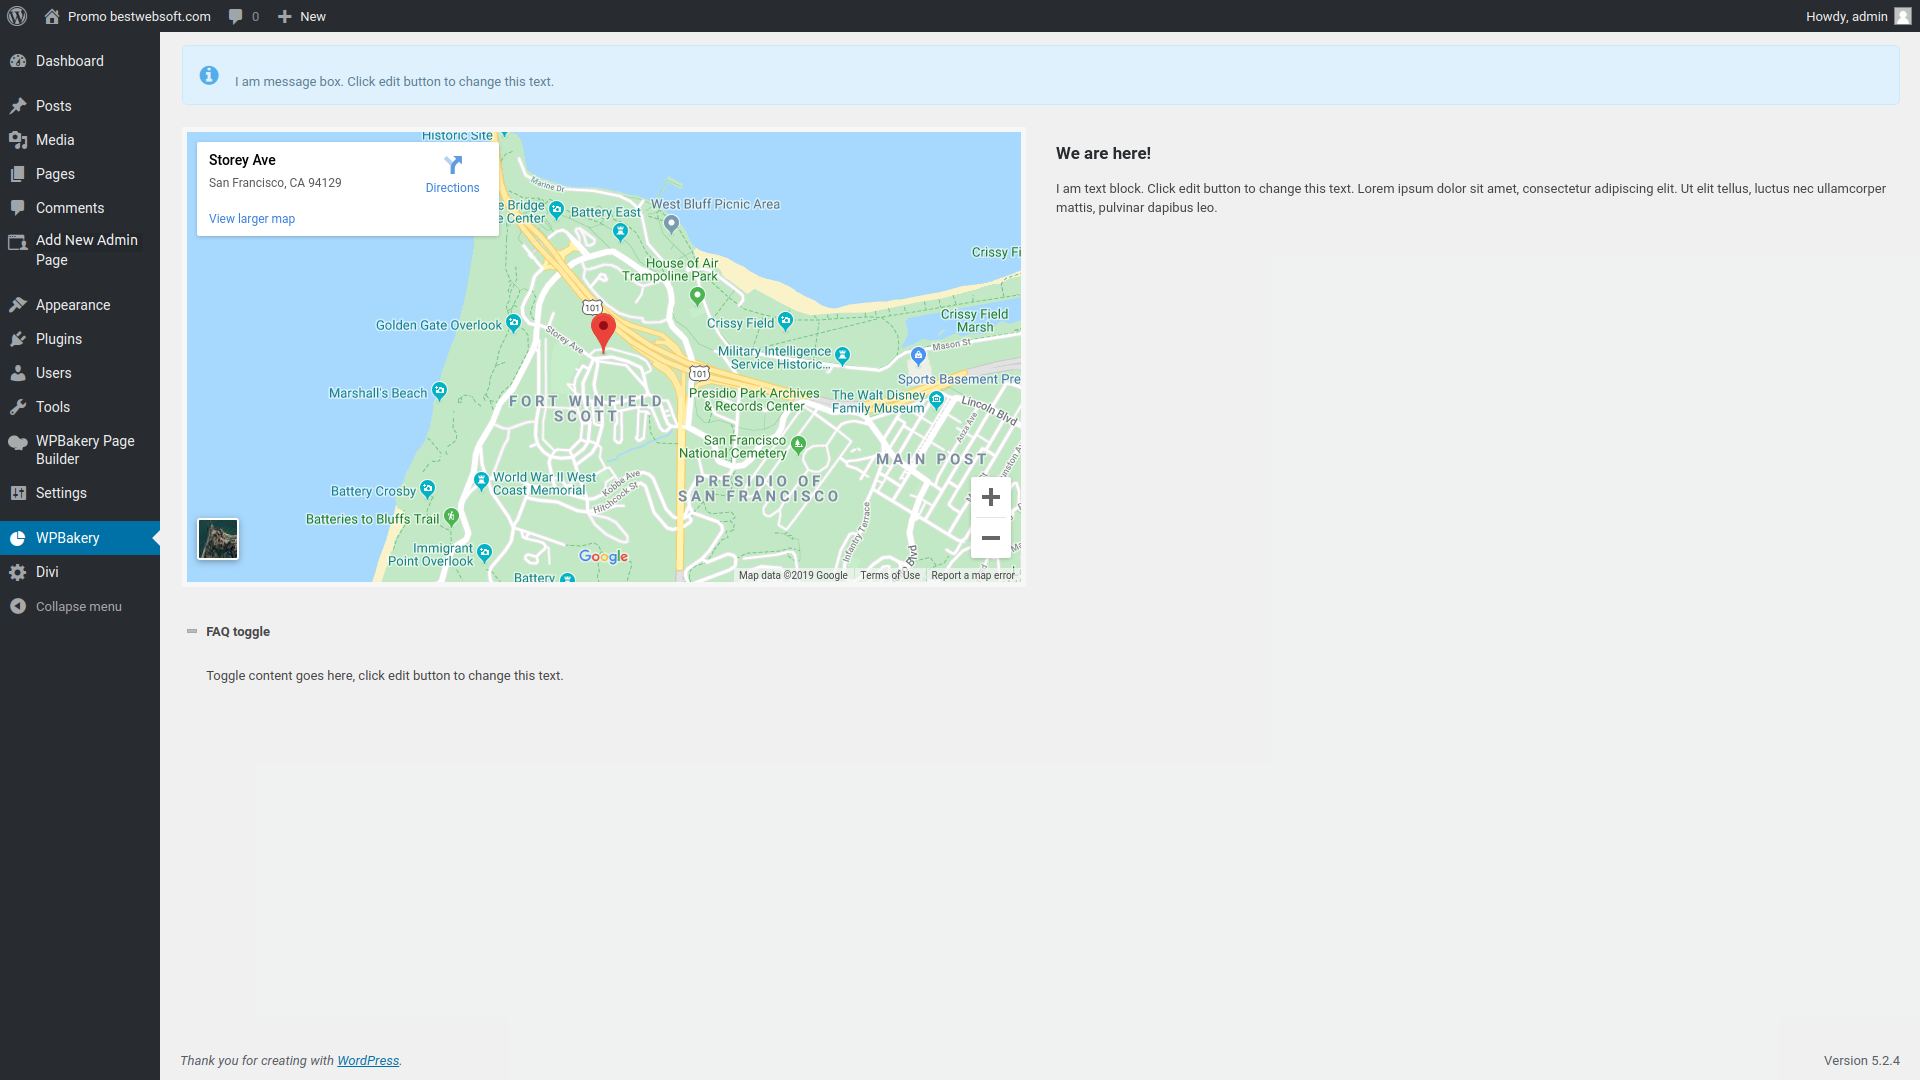Click Terms of Use on the map
Viewport: 1920px width, 1080px height.
(890, 575)
